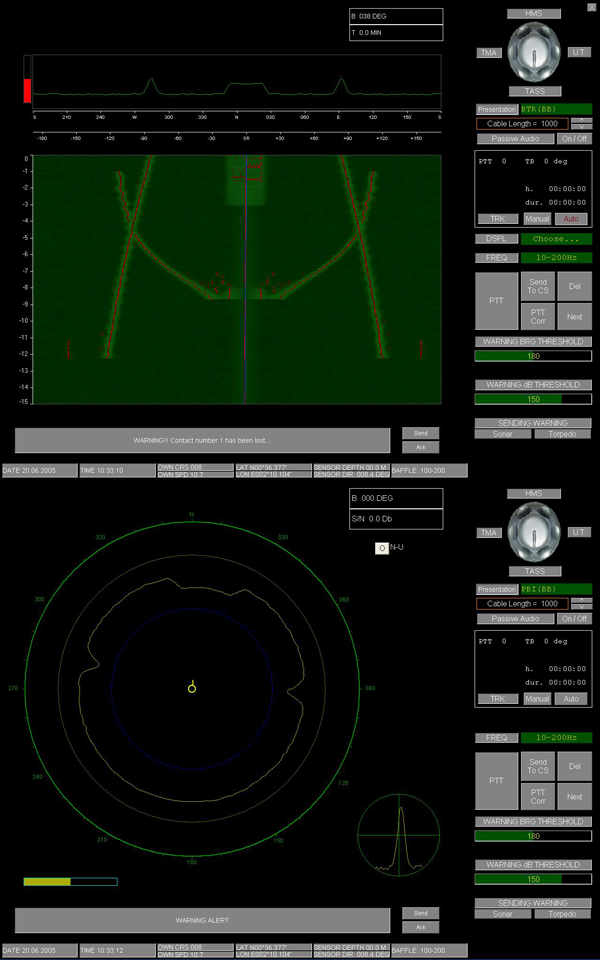Open the BTR(BB) presentation selector
Screen dimensions: 600x960
pos(556,108)
